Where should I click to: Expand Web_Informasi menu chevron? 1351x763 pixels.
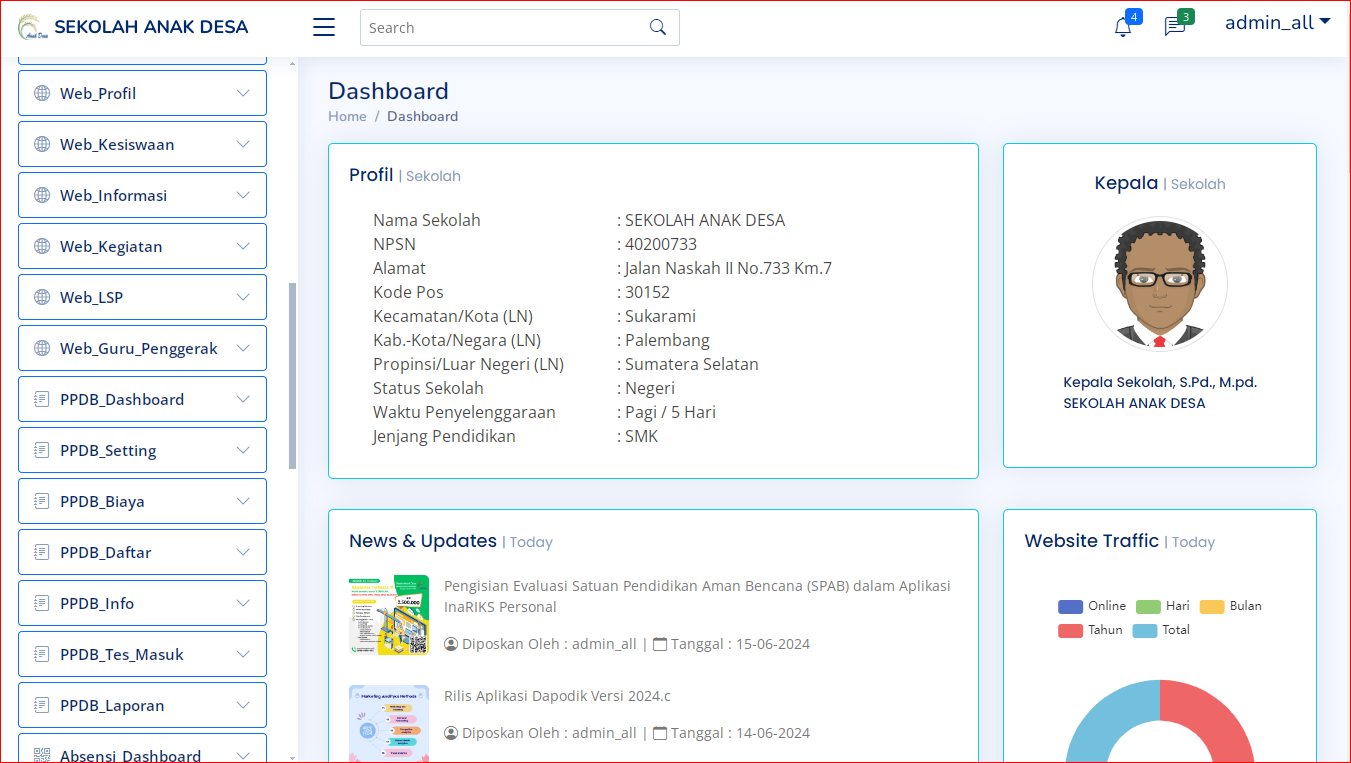(x=243, y=195)
